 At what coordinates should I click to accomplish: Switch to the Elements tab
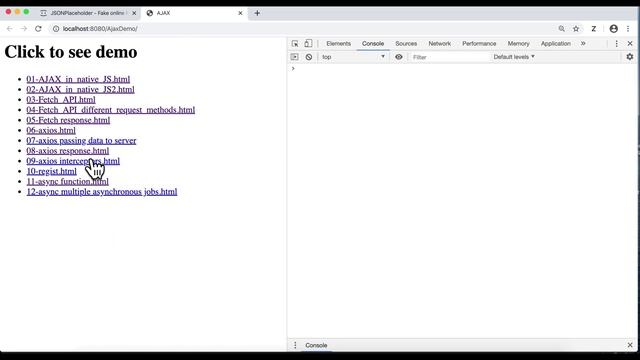338,43
